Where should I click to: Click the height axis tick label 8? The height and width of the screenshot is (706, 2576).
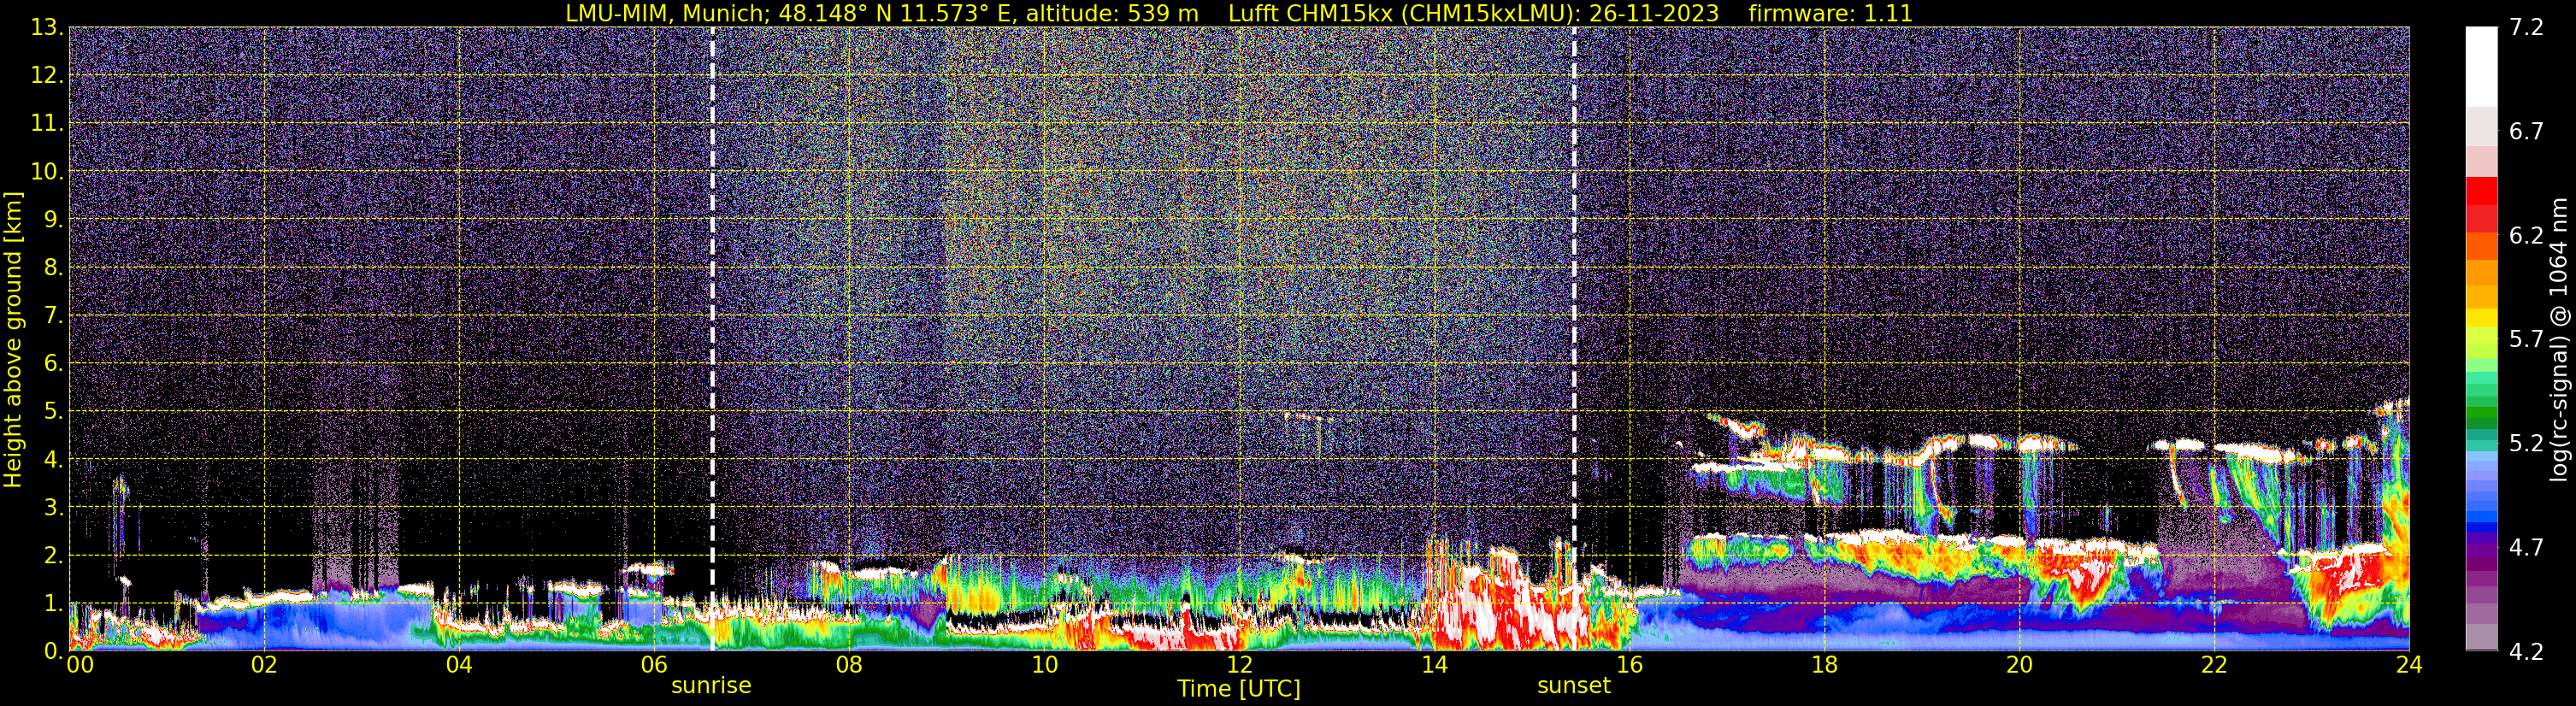point(52,267)
